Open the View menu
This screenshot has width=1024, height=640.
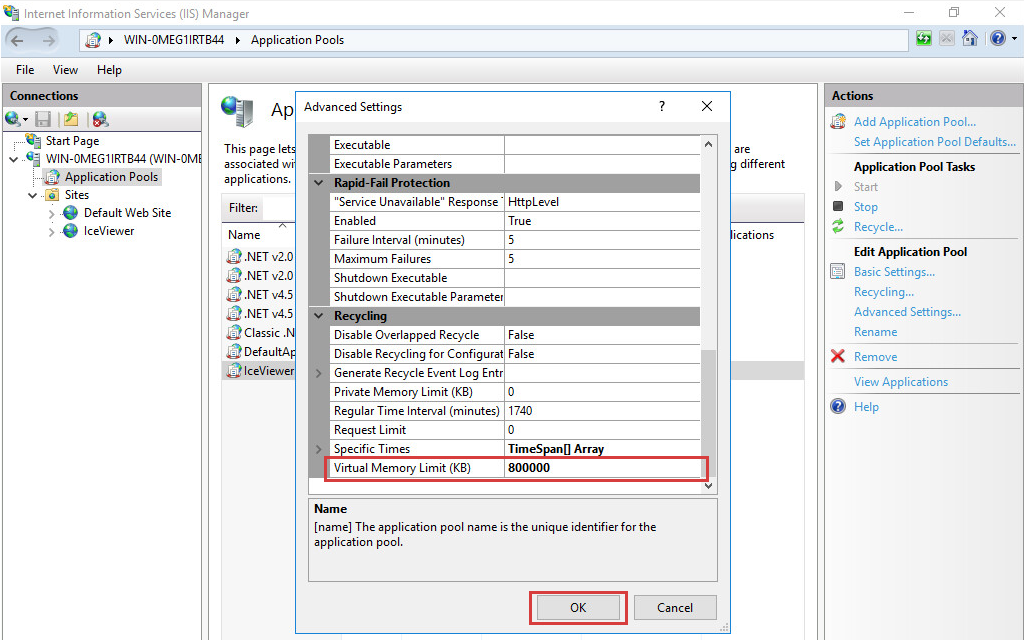coord(65,70)
